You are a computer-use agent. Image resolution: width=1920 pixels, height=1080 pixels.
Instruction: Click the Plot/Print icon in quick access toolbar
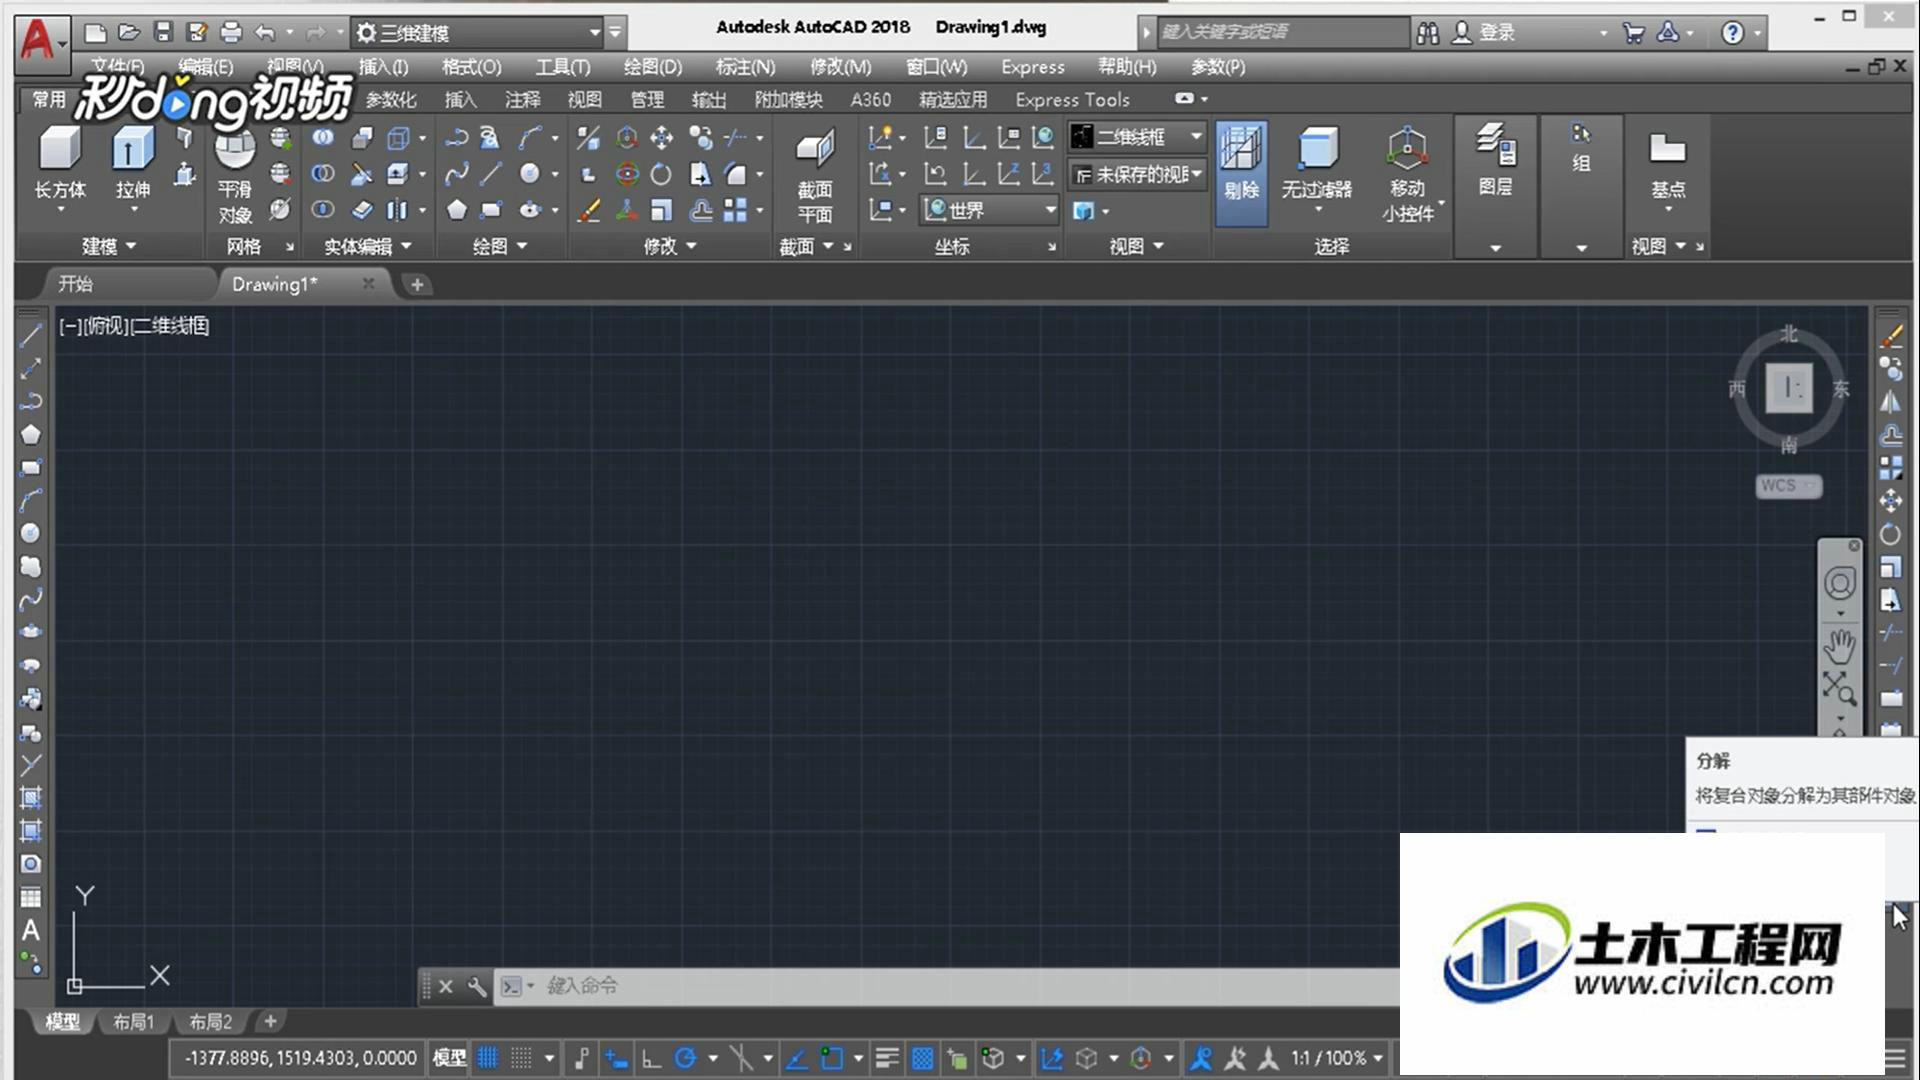point(231,32)
